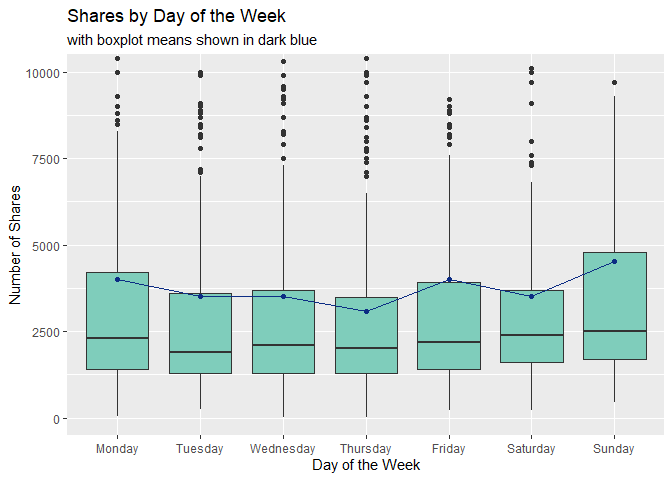Click the chart title "Shares by Day of the Week"
This screenshot has height=480, width=672.
click(176, 17)
